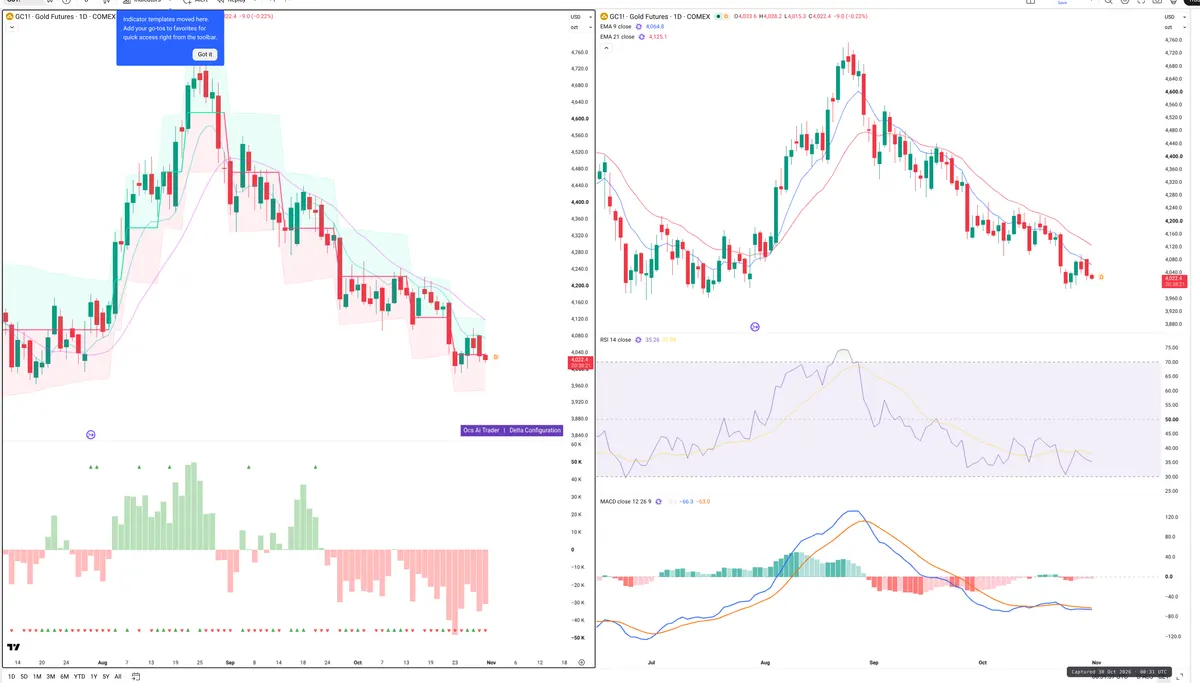The width and height of the screenshot is (1200, 683).
Task: Click the RSI 14 close settings icon
Action: tap(638, 340)
